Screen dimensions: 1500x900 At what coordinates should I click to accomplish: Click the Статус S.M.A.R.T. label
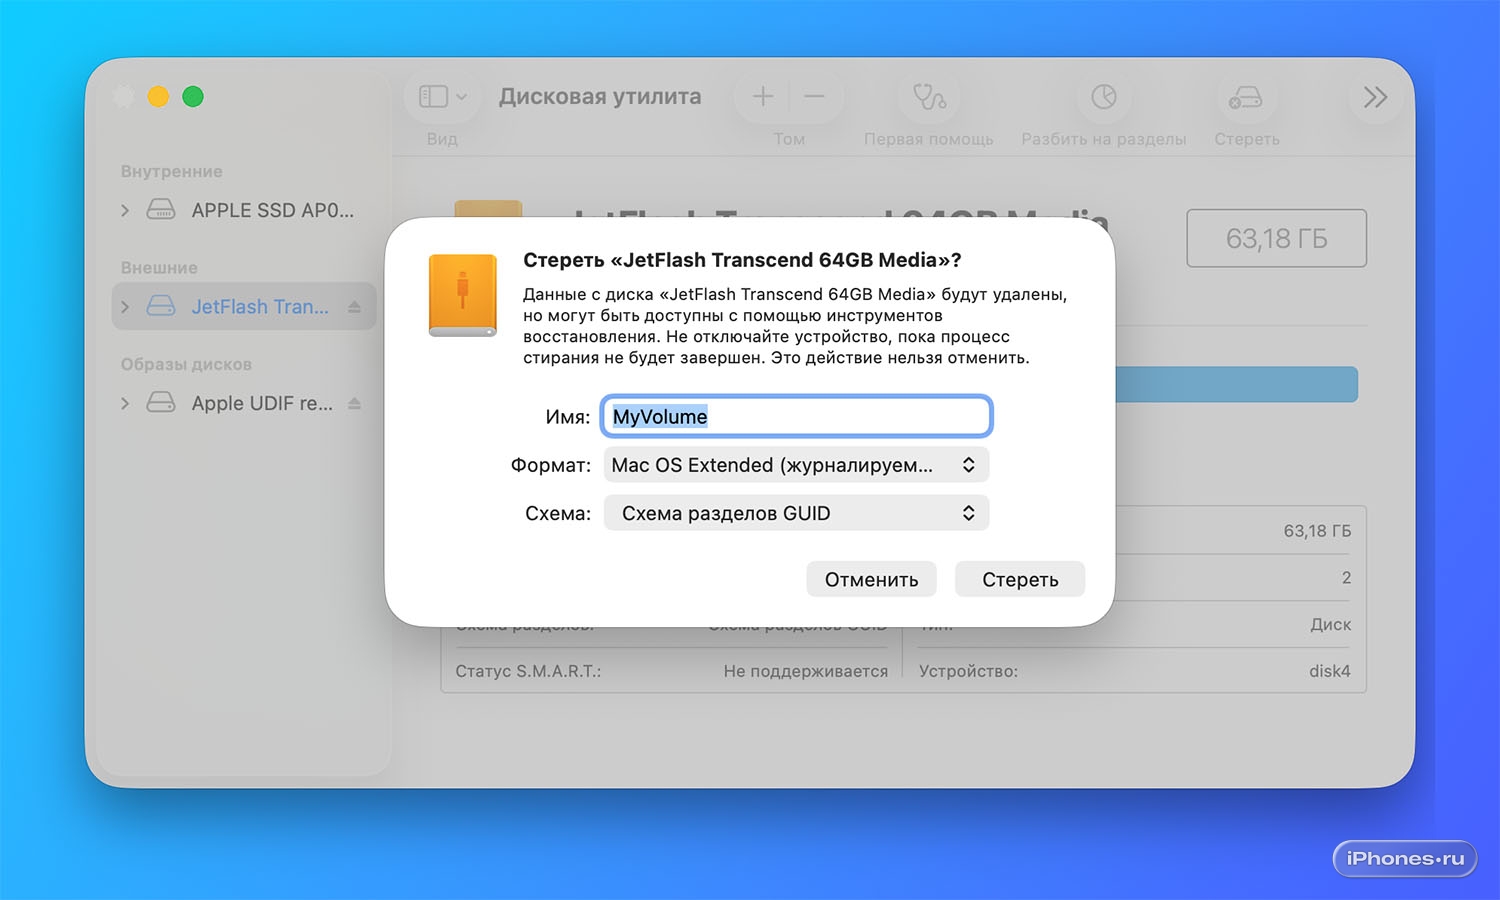click(528, 671)
